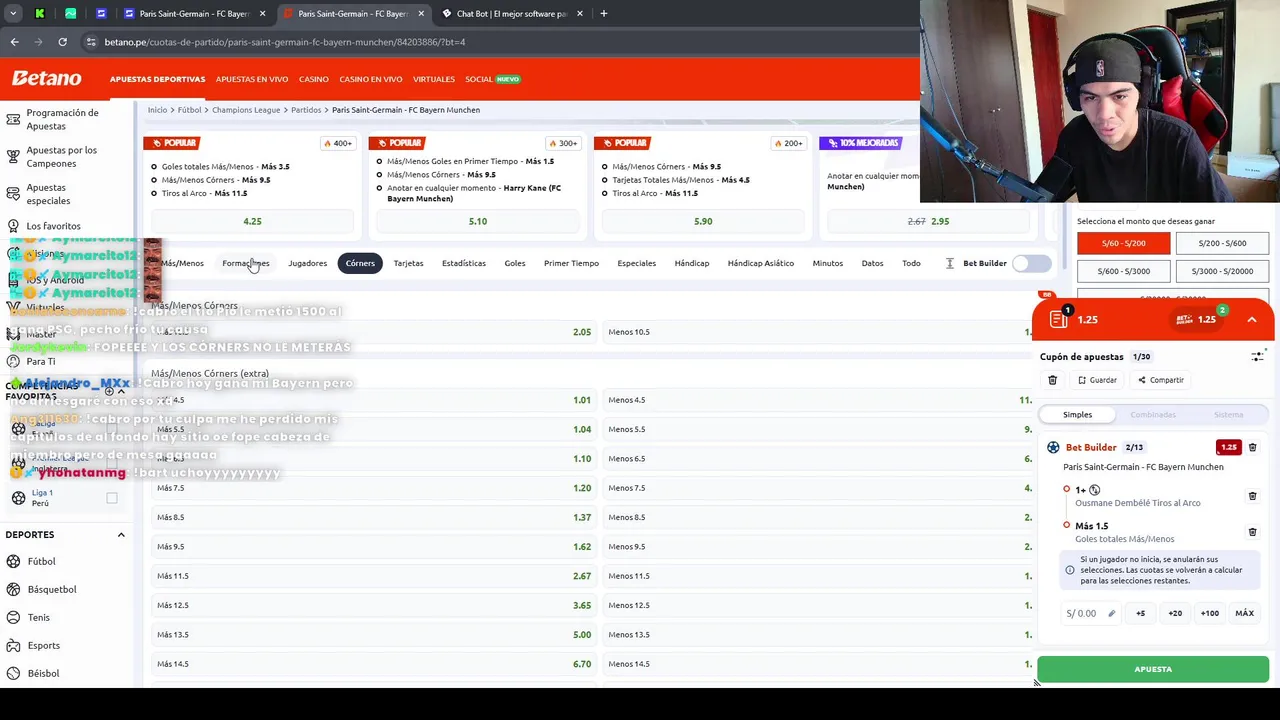Screen dimensions: 1280x720
Task: Collapse the bet slip panel chevron
Action: (1251, 319)
